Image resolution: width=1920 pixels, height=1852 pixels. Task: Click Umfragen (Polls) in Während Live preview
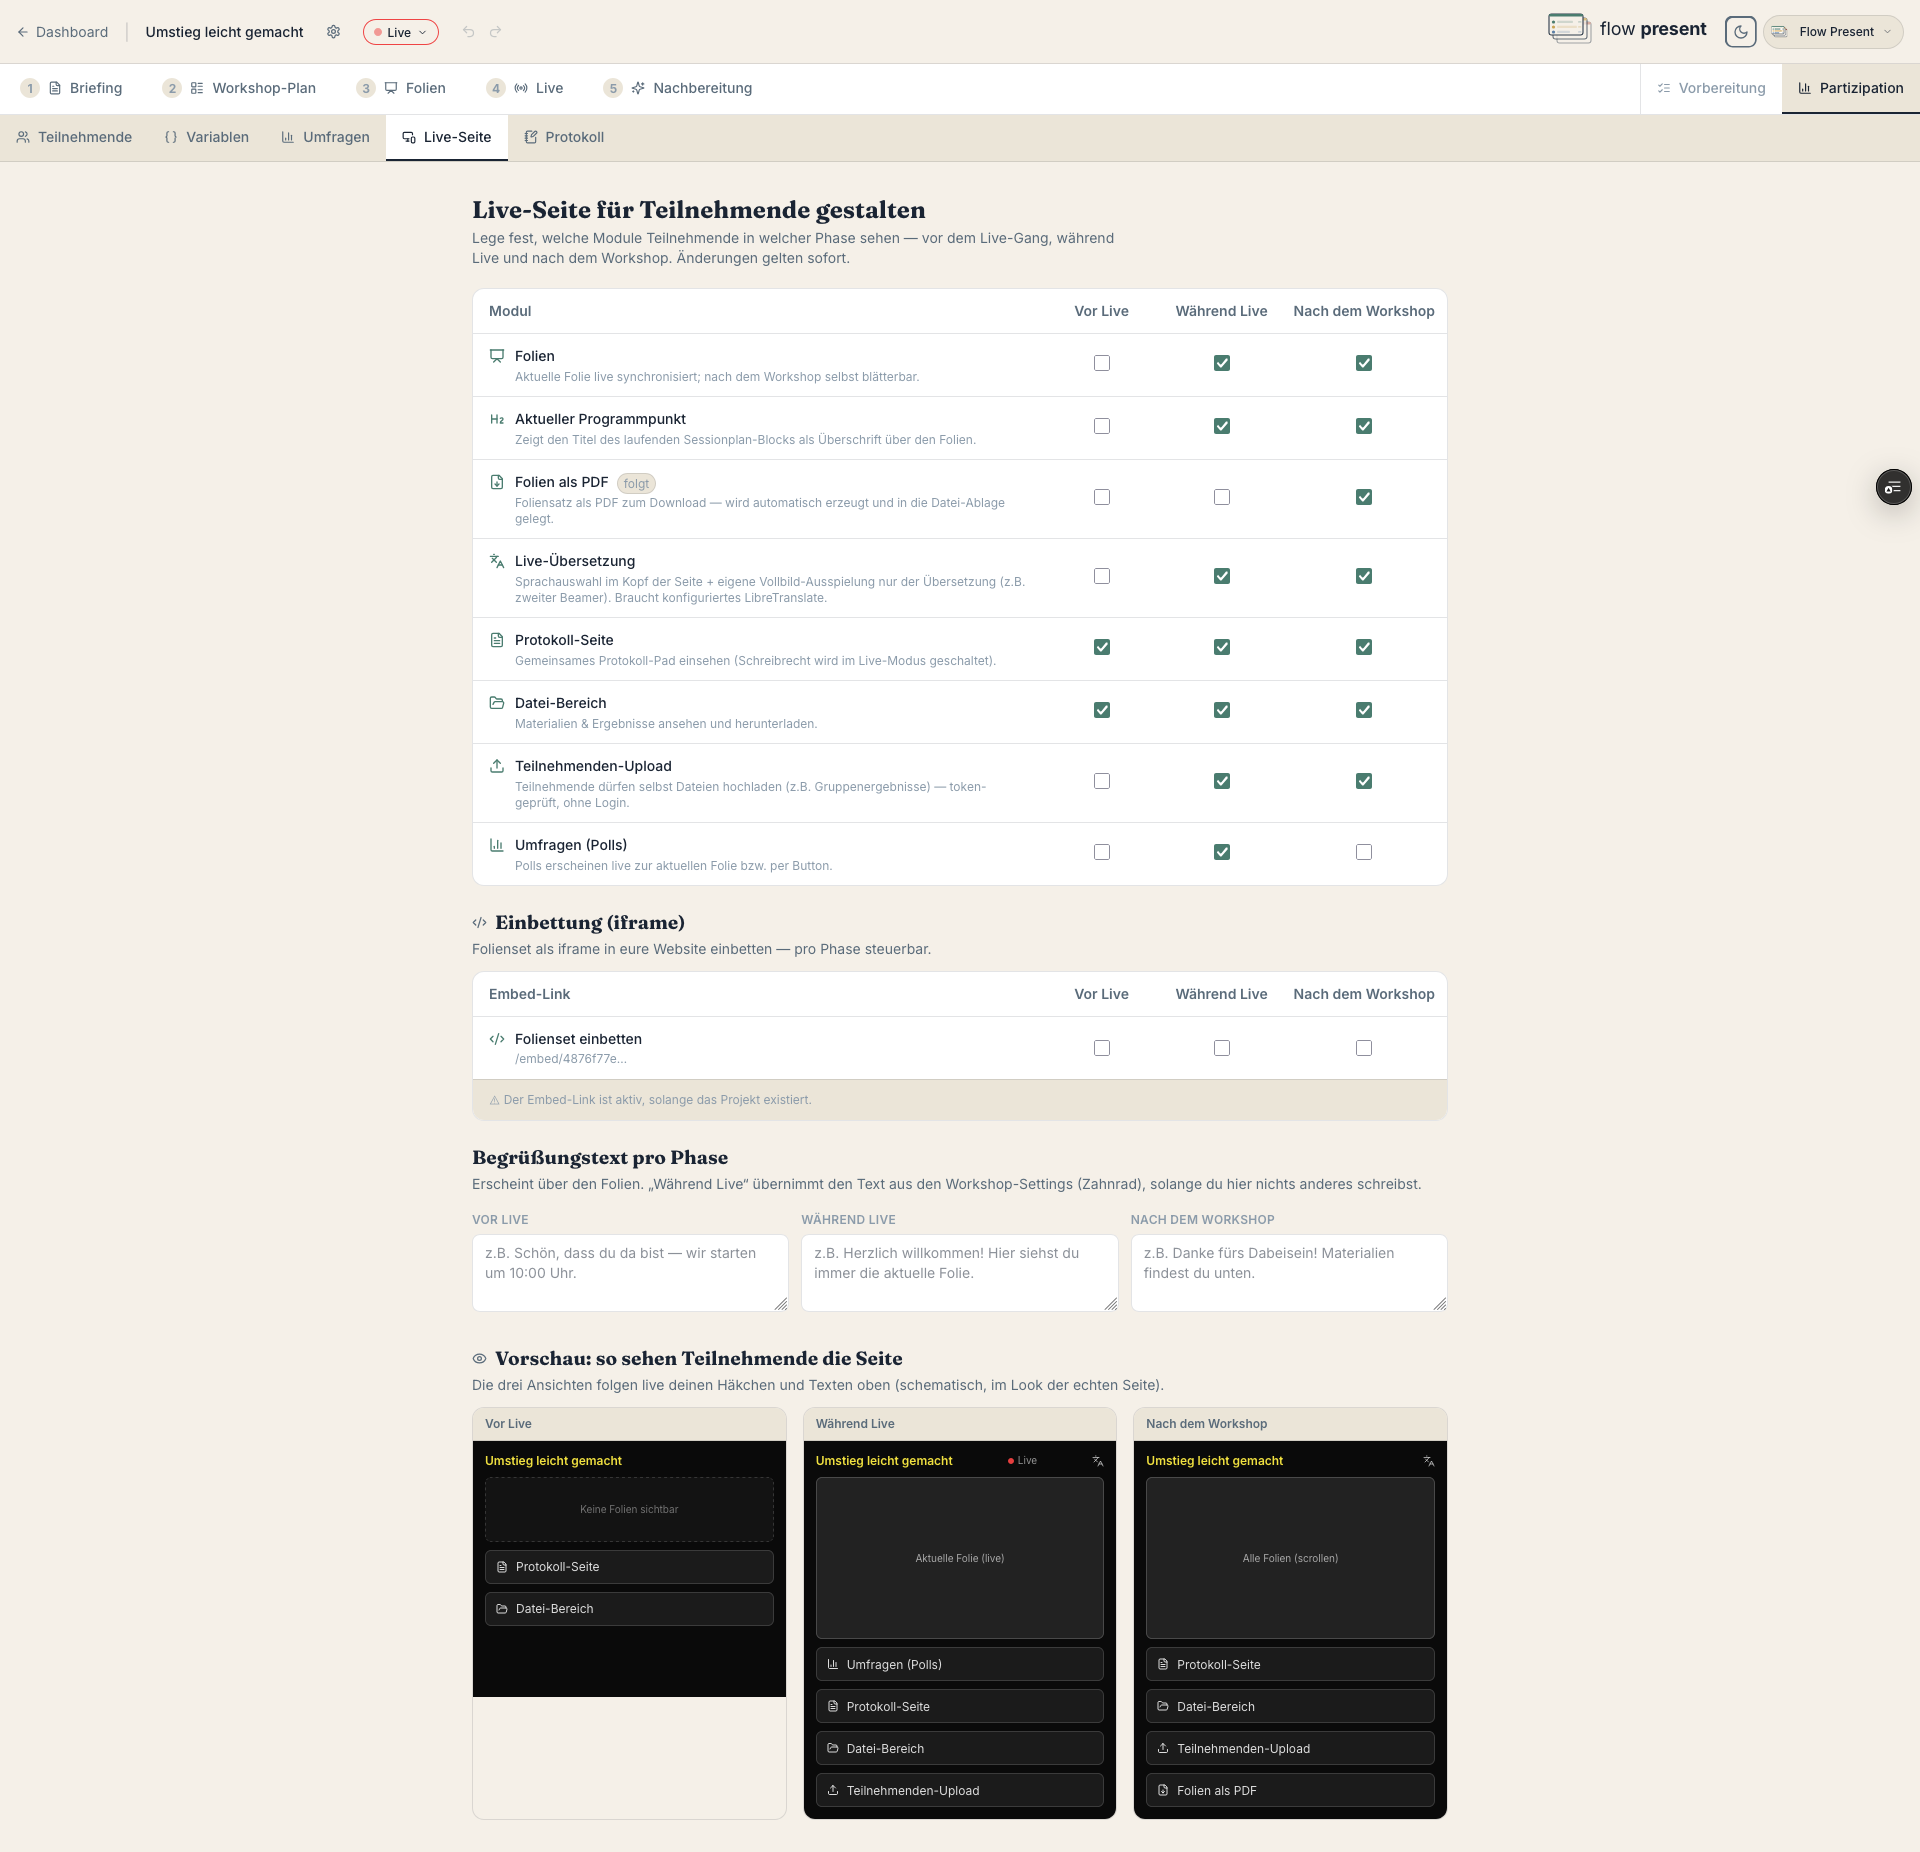960,1665
